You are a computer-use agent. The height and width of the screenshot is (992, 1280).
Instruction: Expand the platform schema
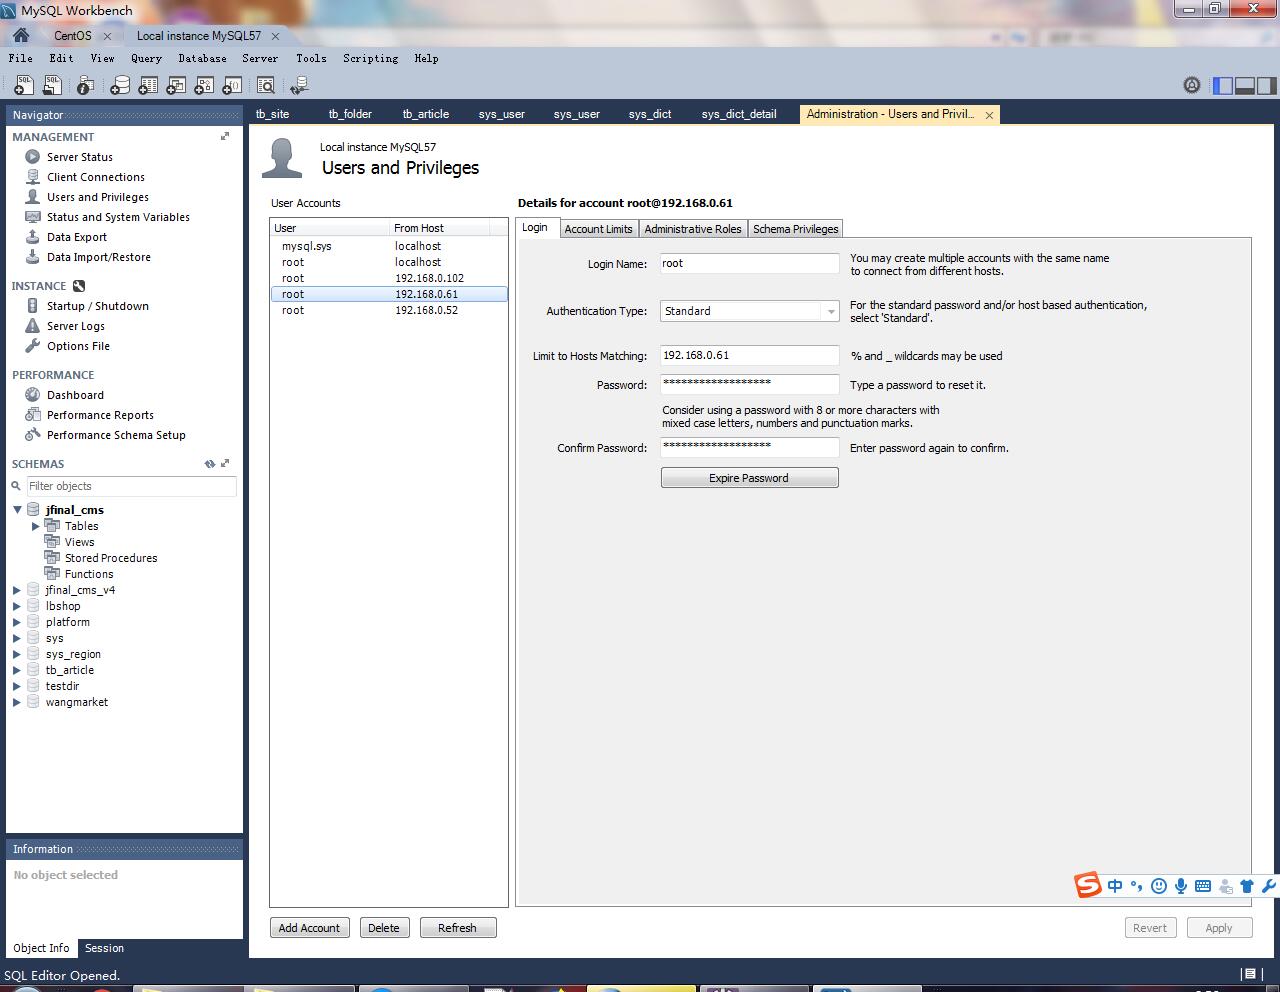(x=17, y=622)
